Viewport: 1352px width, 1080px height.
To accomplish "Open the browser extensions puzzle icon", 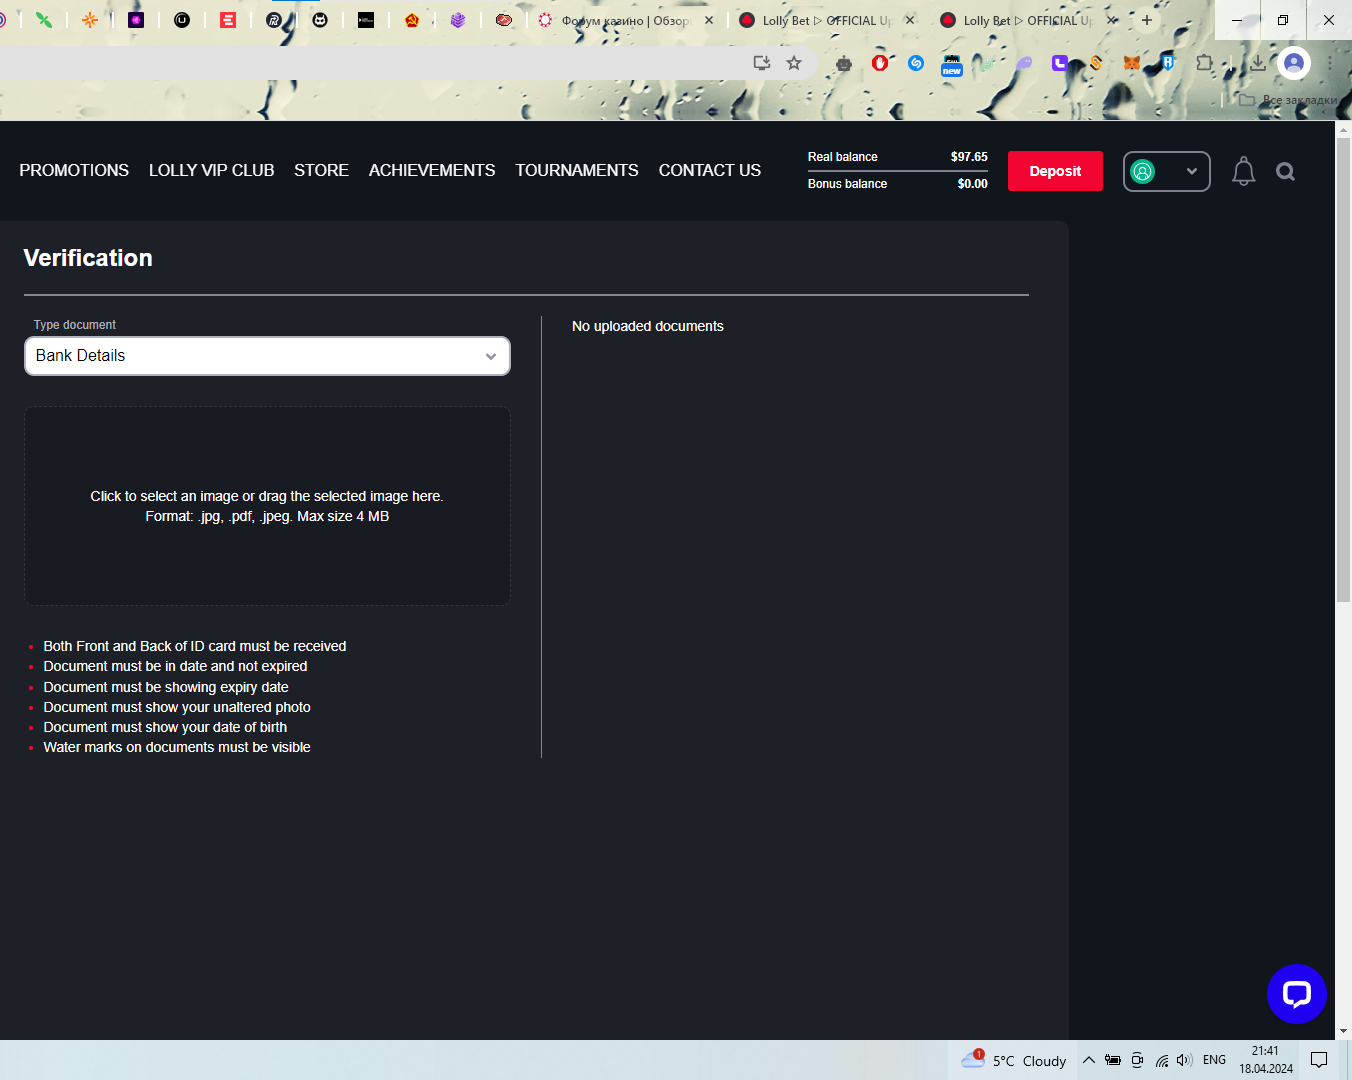I will click(x=1204, y=63).
